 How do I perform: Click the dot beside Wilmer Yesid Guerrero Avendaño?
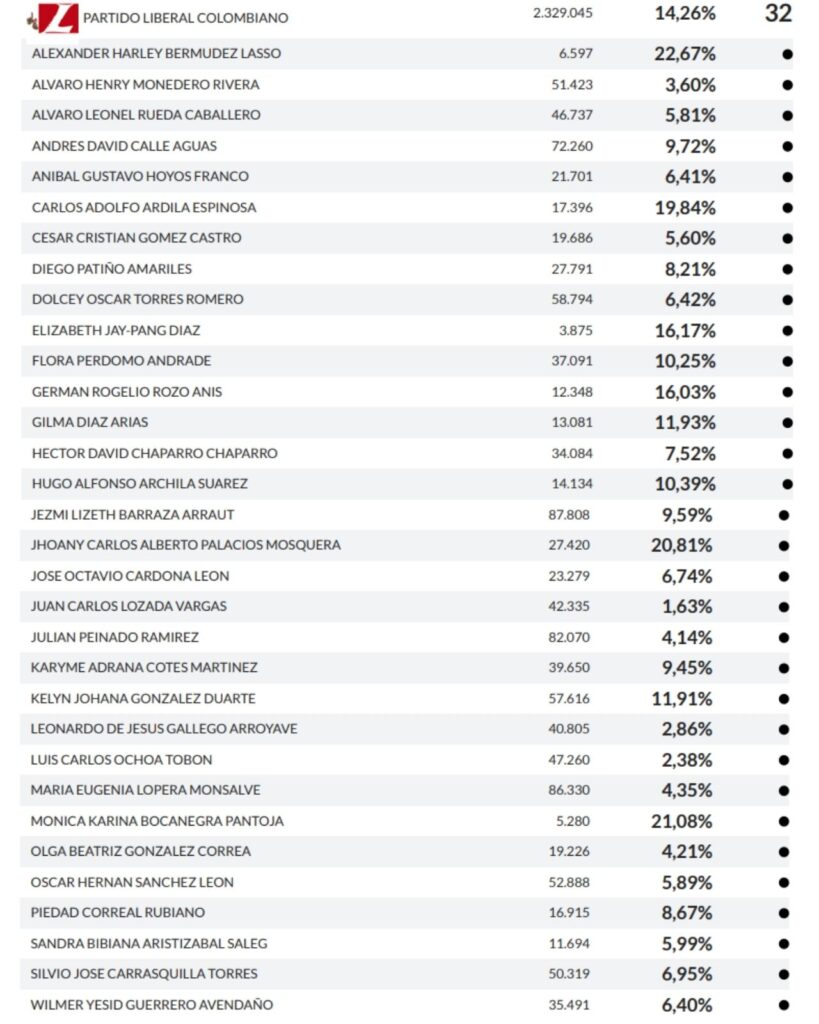tap(784, 1005)
